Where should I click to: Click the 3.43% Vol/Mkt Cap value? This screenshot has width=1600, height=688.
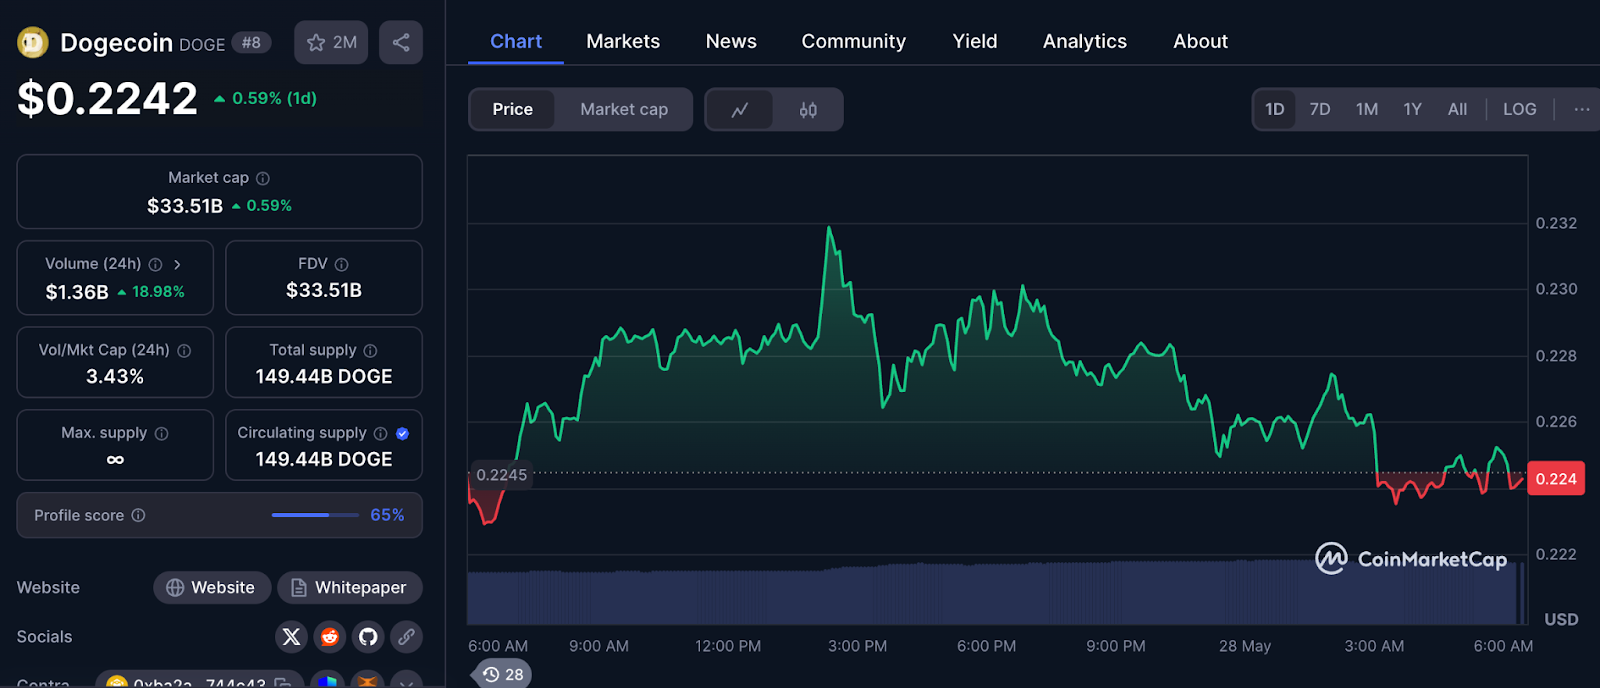[115, 377]
